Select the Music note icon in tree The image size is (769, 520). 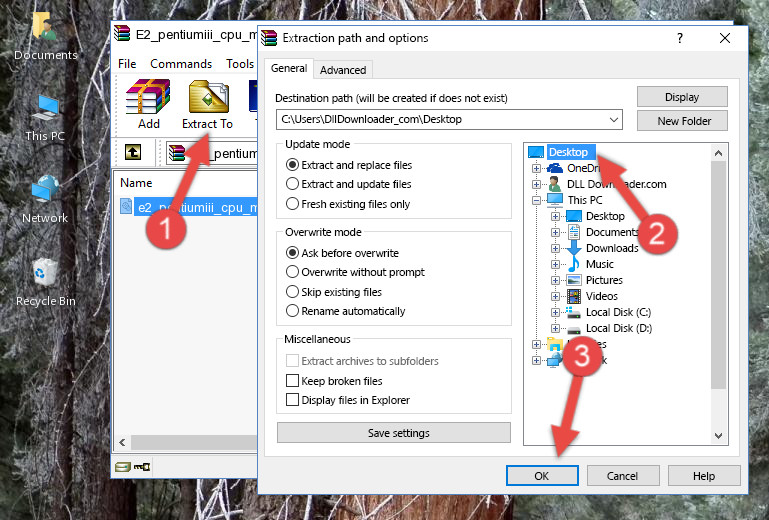[573, 264]
